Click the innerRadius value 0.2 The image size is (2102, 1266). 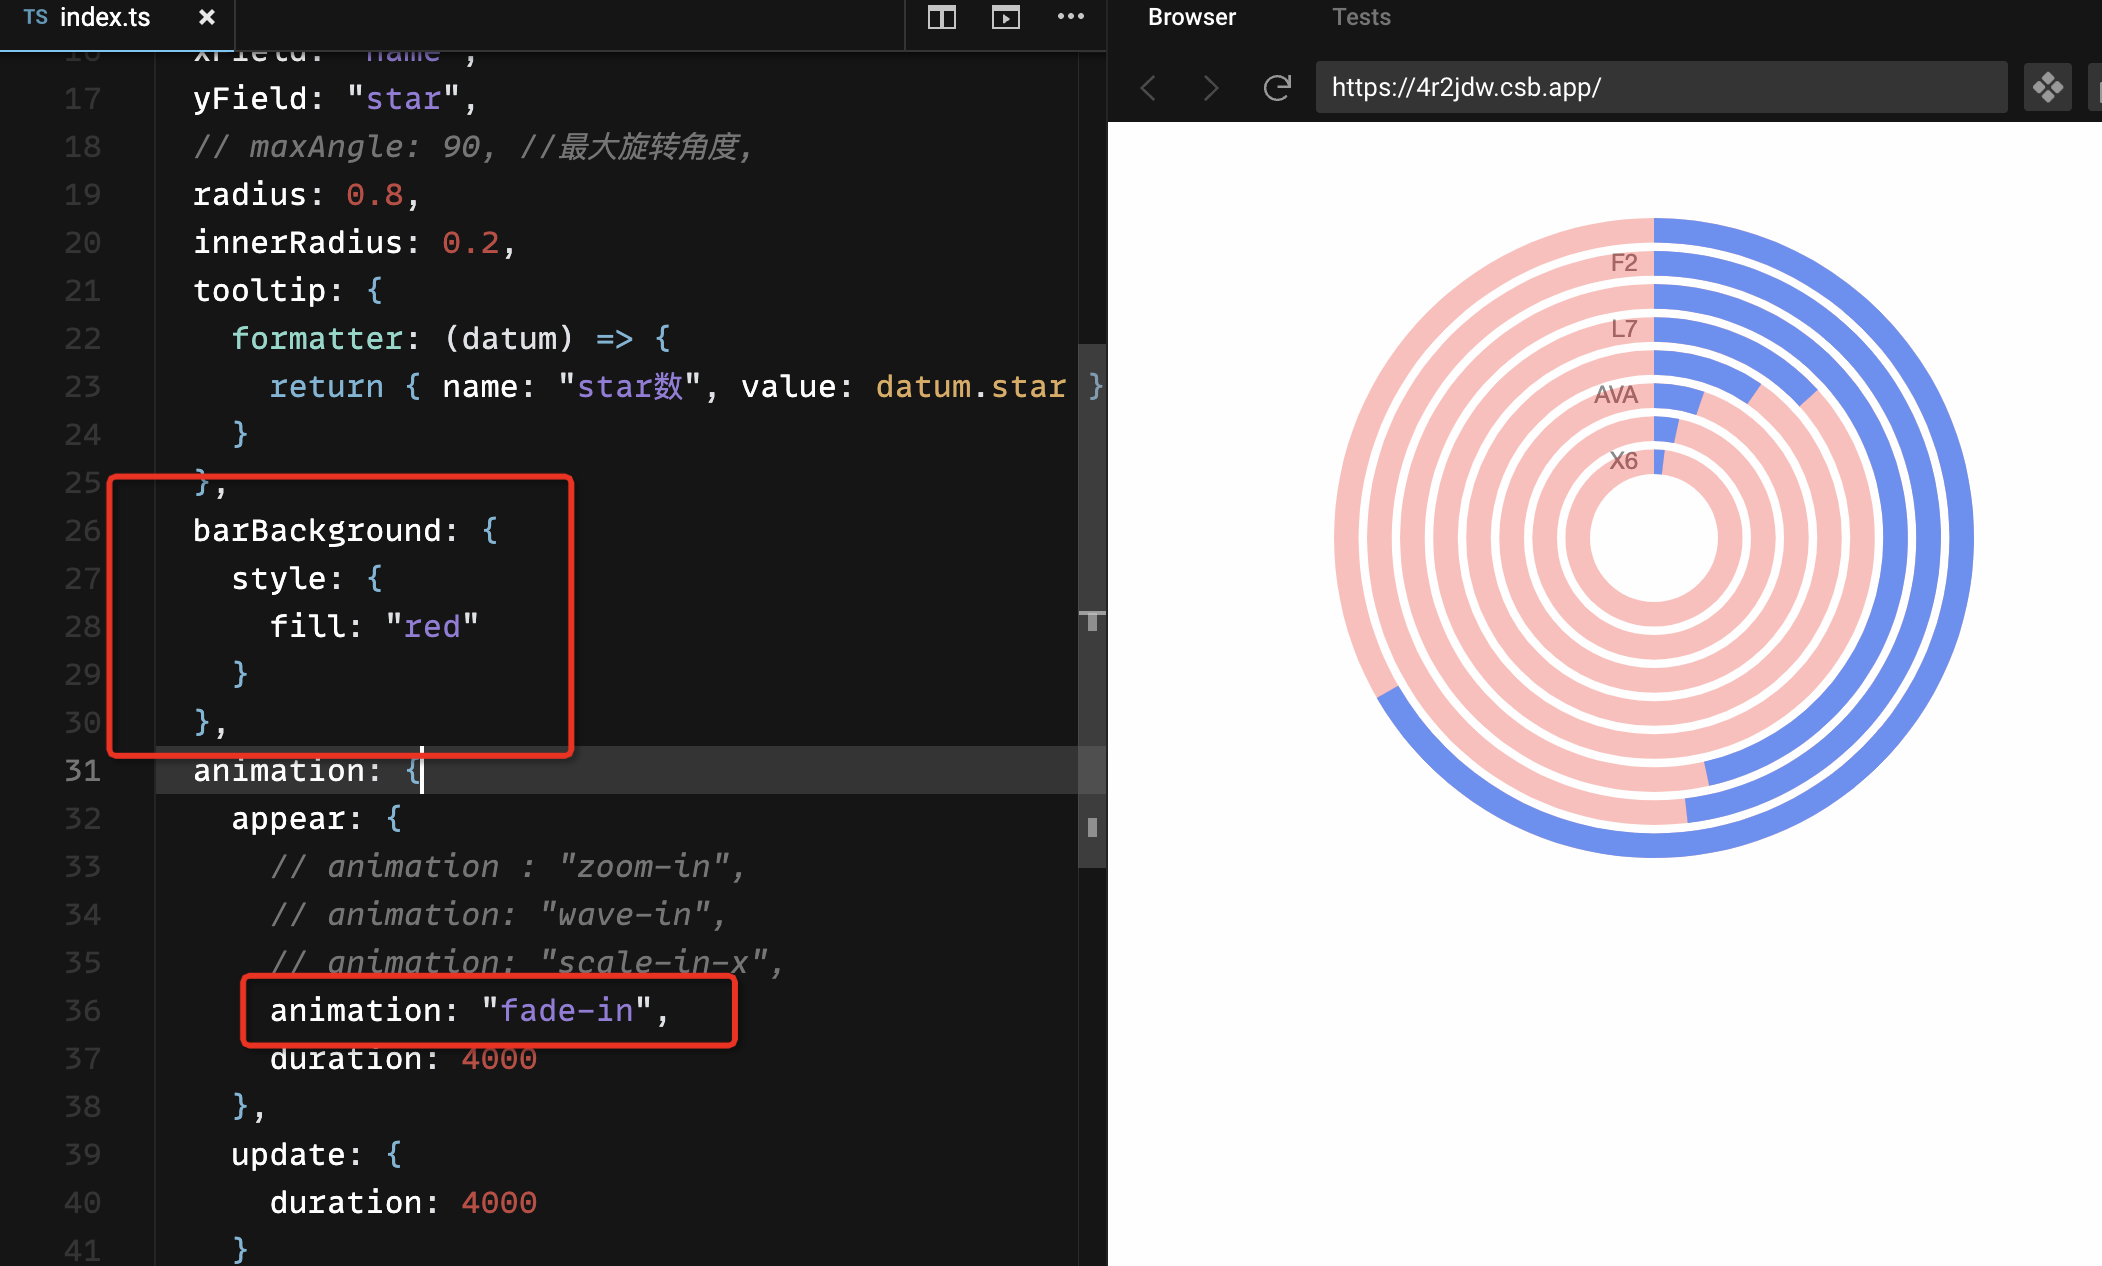click(470, 242)
